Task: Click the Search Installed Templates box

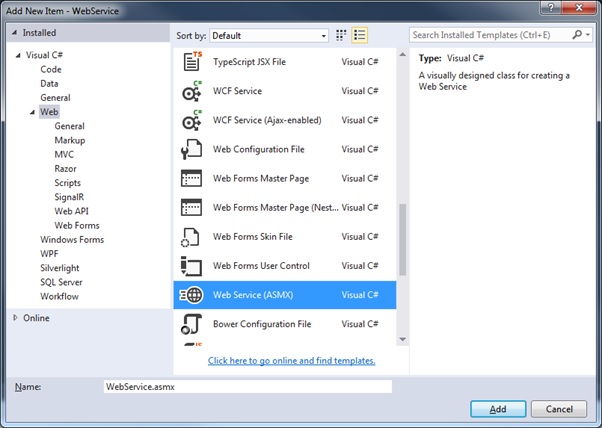Action: [x=490, y=35]
